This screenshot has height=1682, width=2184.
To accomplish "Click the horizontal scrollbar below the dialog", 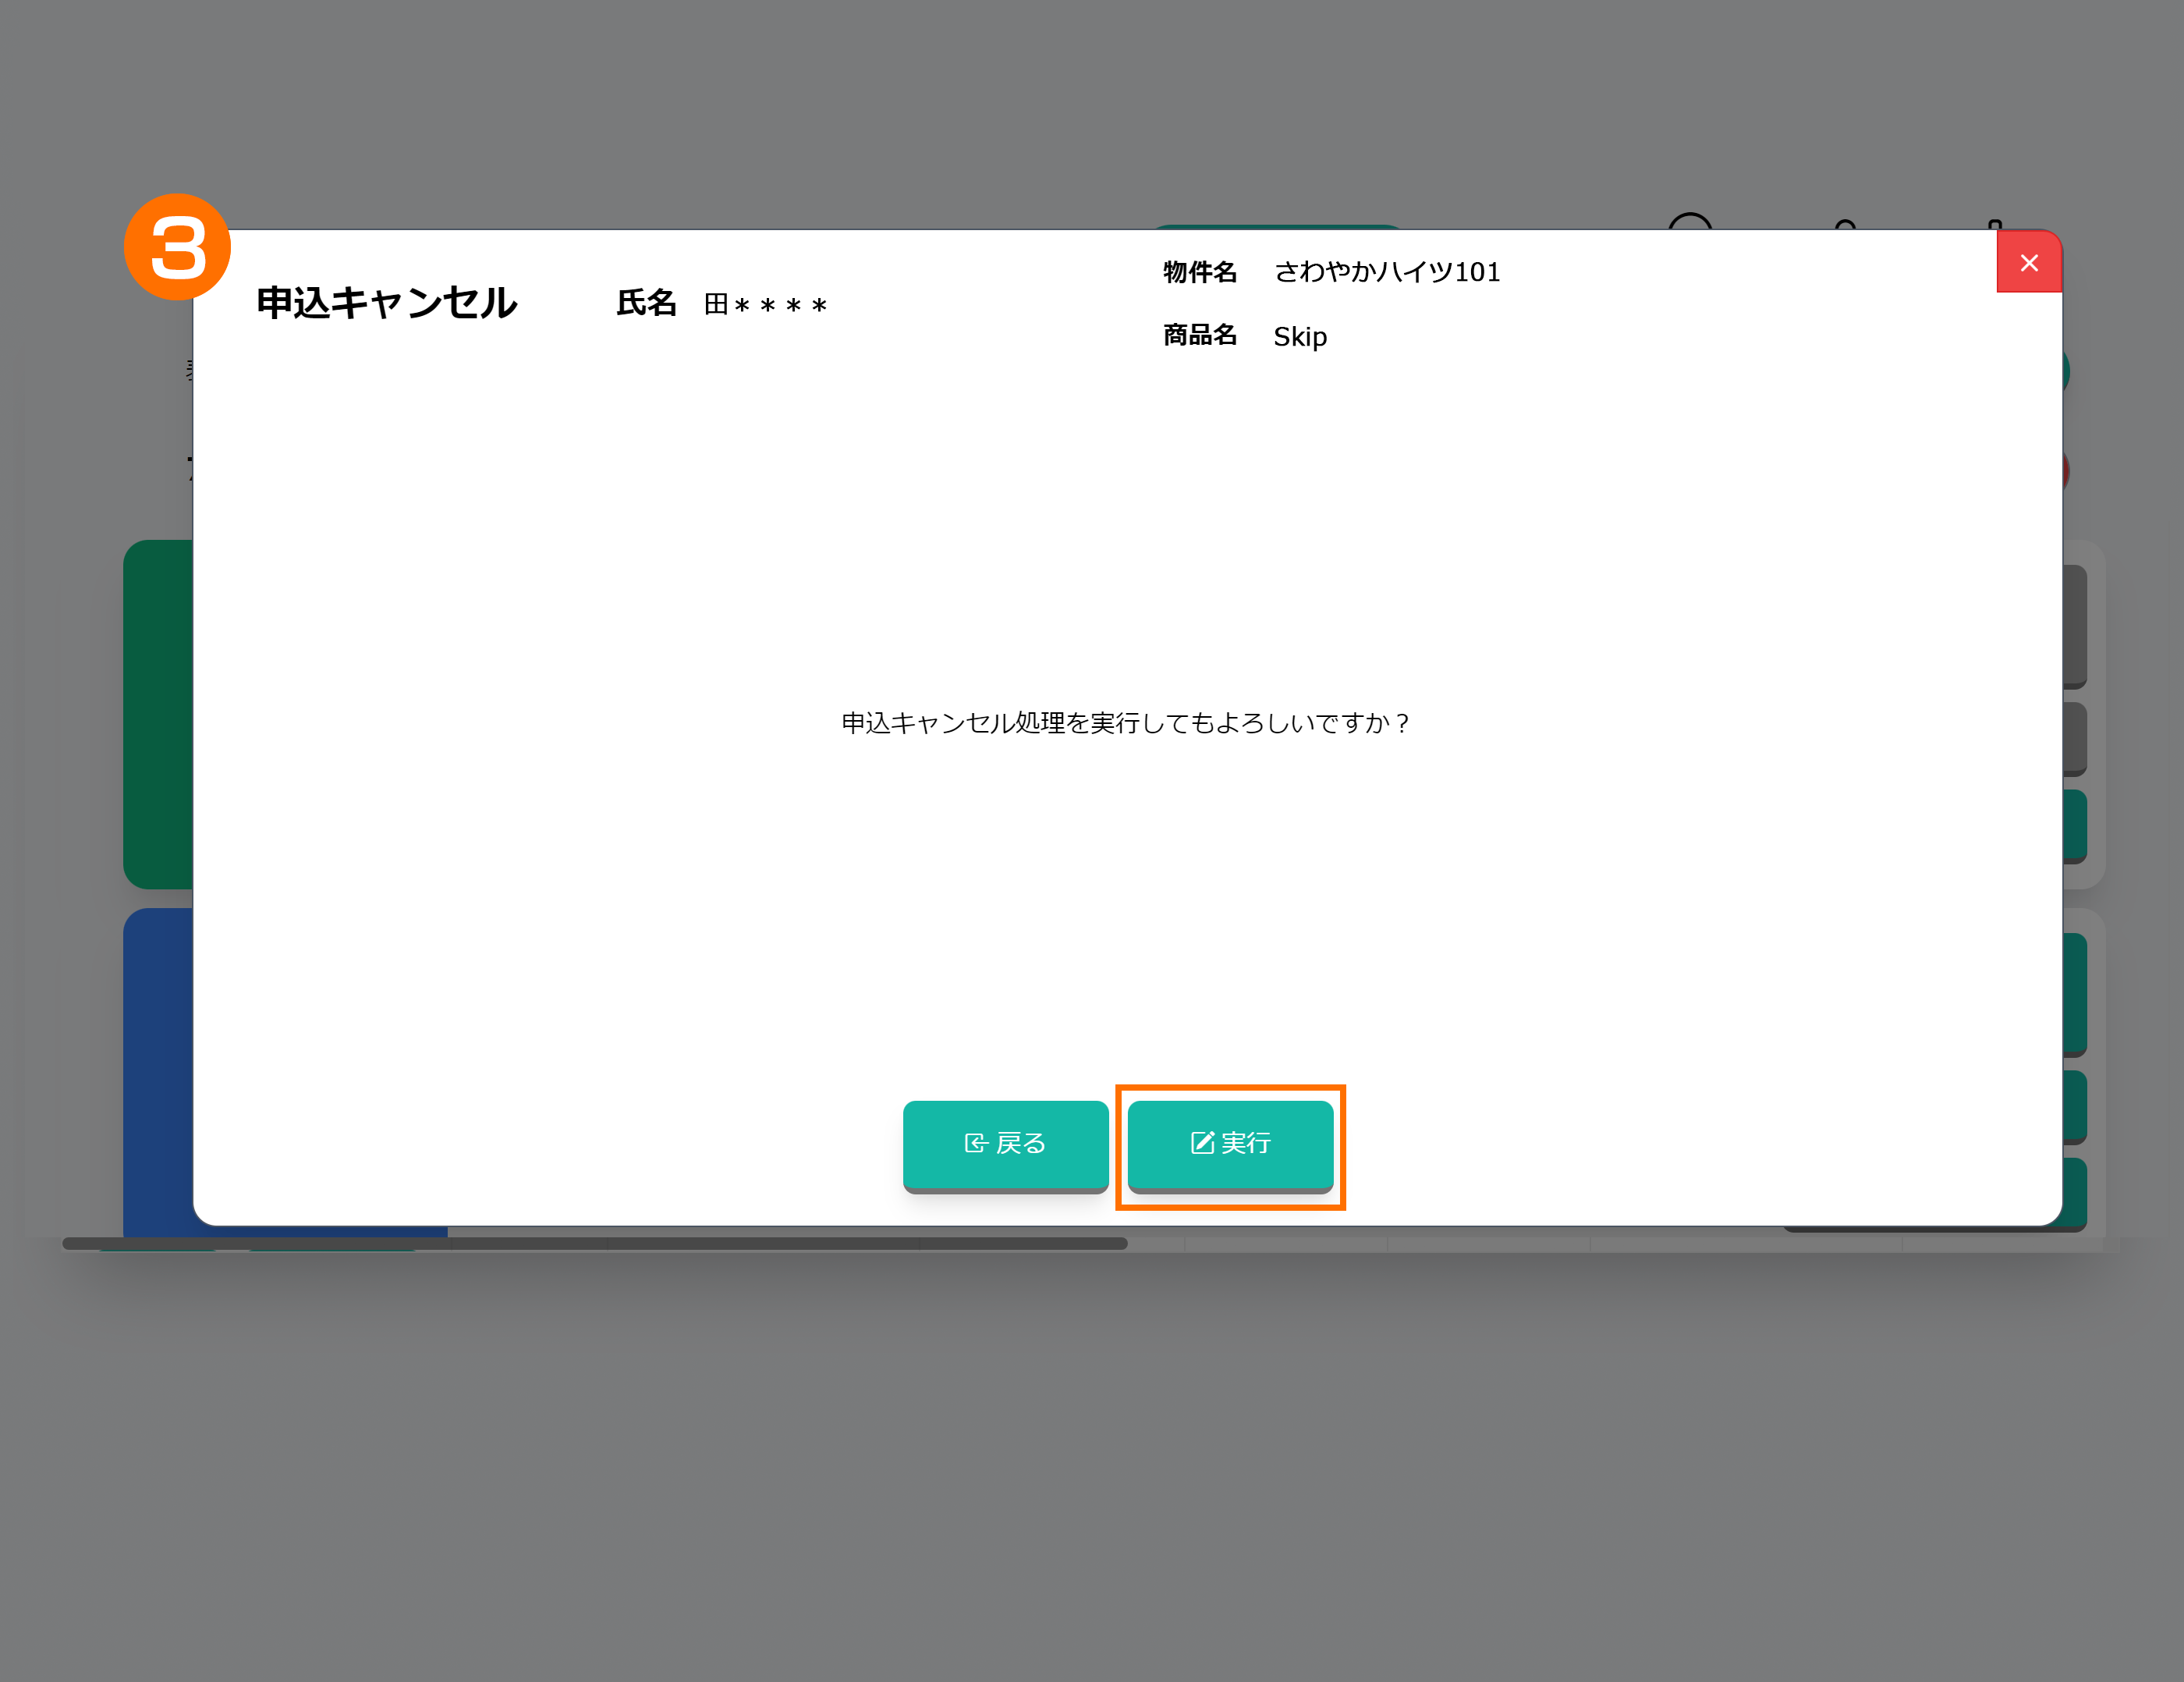I will (x=594, y=1244).
